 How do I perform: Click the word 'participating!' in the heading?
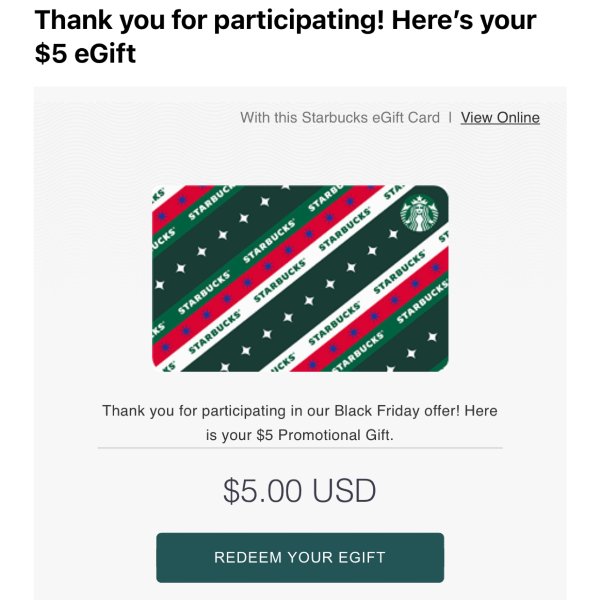pos(299,20)
